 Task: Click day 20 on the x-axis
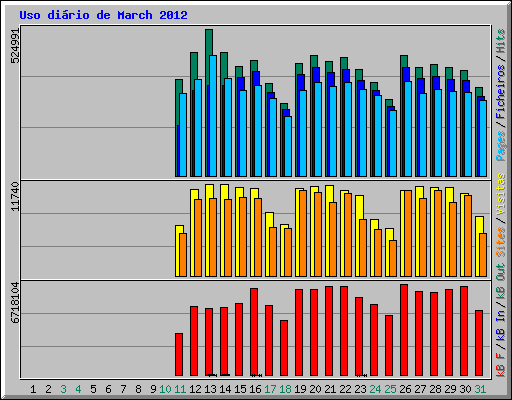click(315, 389)
